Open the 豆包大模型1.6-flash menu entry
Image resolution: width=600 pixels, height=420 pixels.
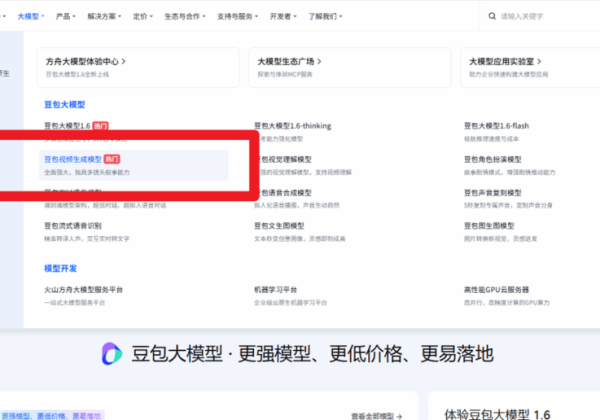[x=496, y=126]
